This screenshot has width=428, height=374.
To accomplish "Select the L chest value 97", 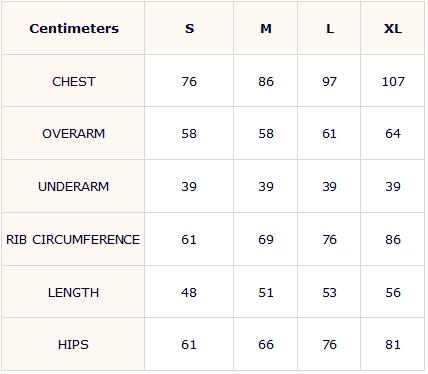I will coord(330,82).
